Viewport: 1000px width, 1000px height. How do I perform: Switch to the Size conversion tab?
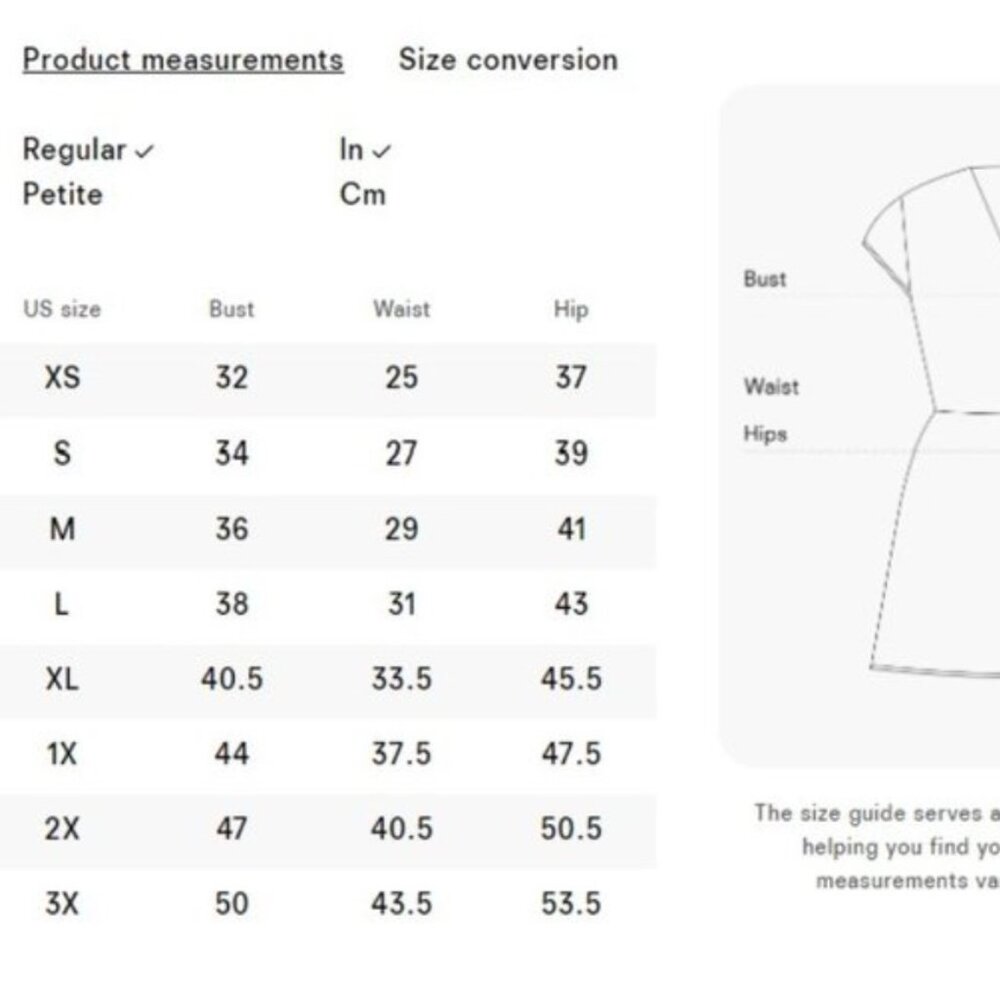508,59
